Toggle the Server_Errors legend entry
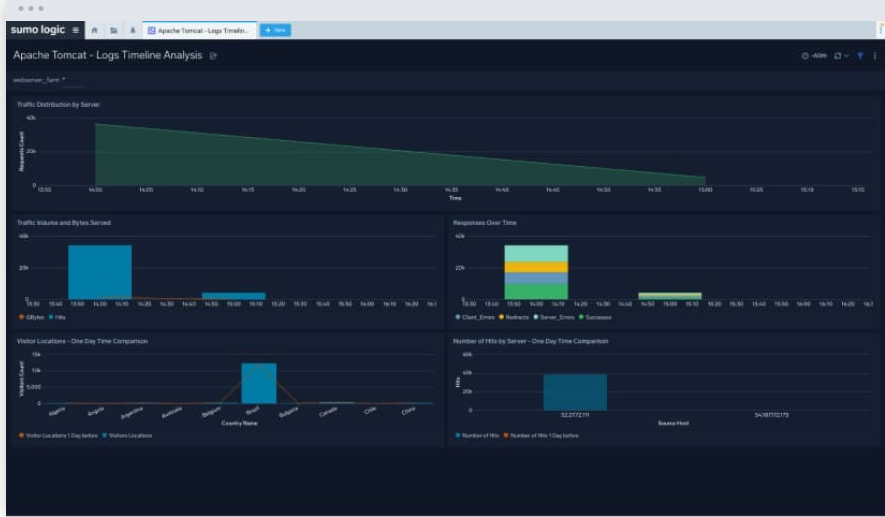 pos(554,317)
